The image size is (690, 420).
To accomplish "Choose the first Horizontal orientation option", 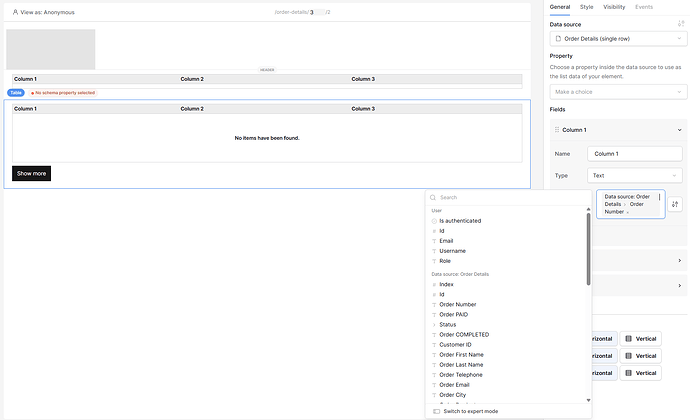I will pyautogui.click(x=605, y=339).
